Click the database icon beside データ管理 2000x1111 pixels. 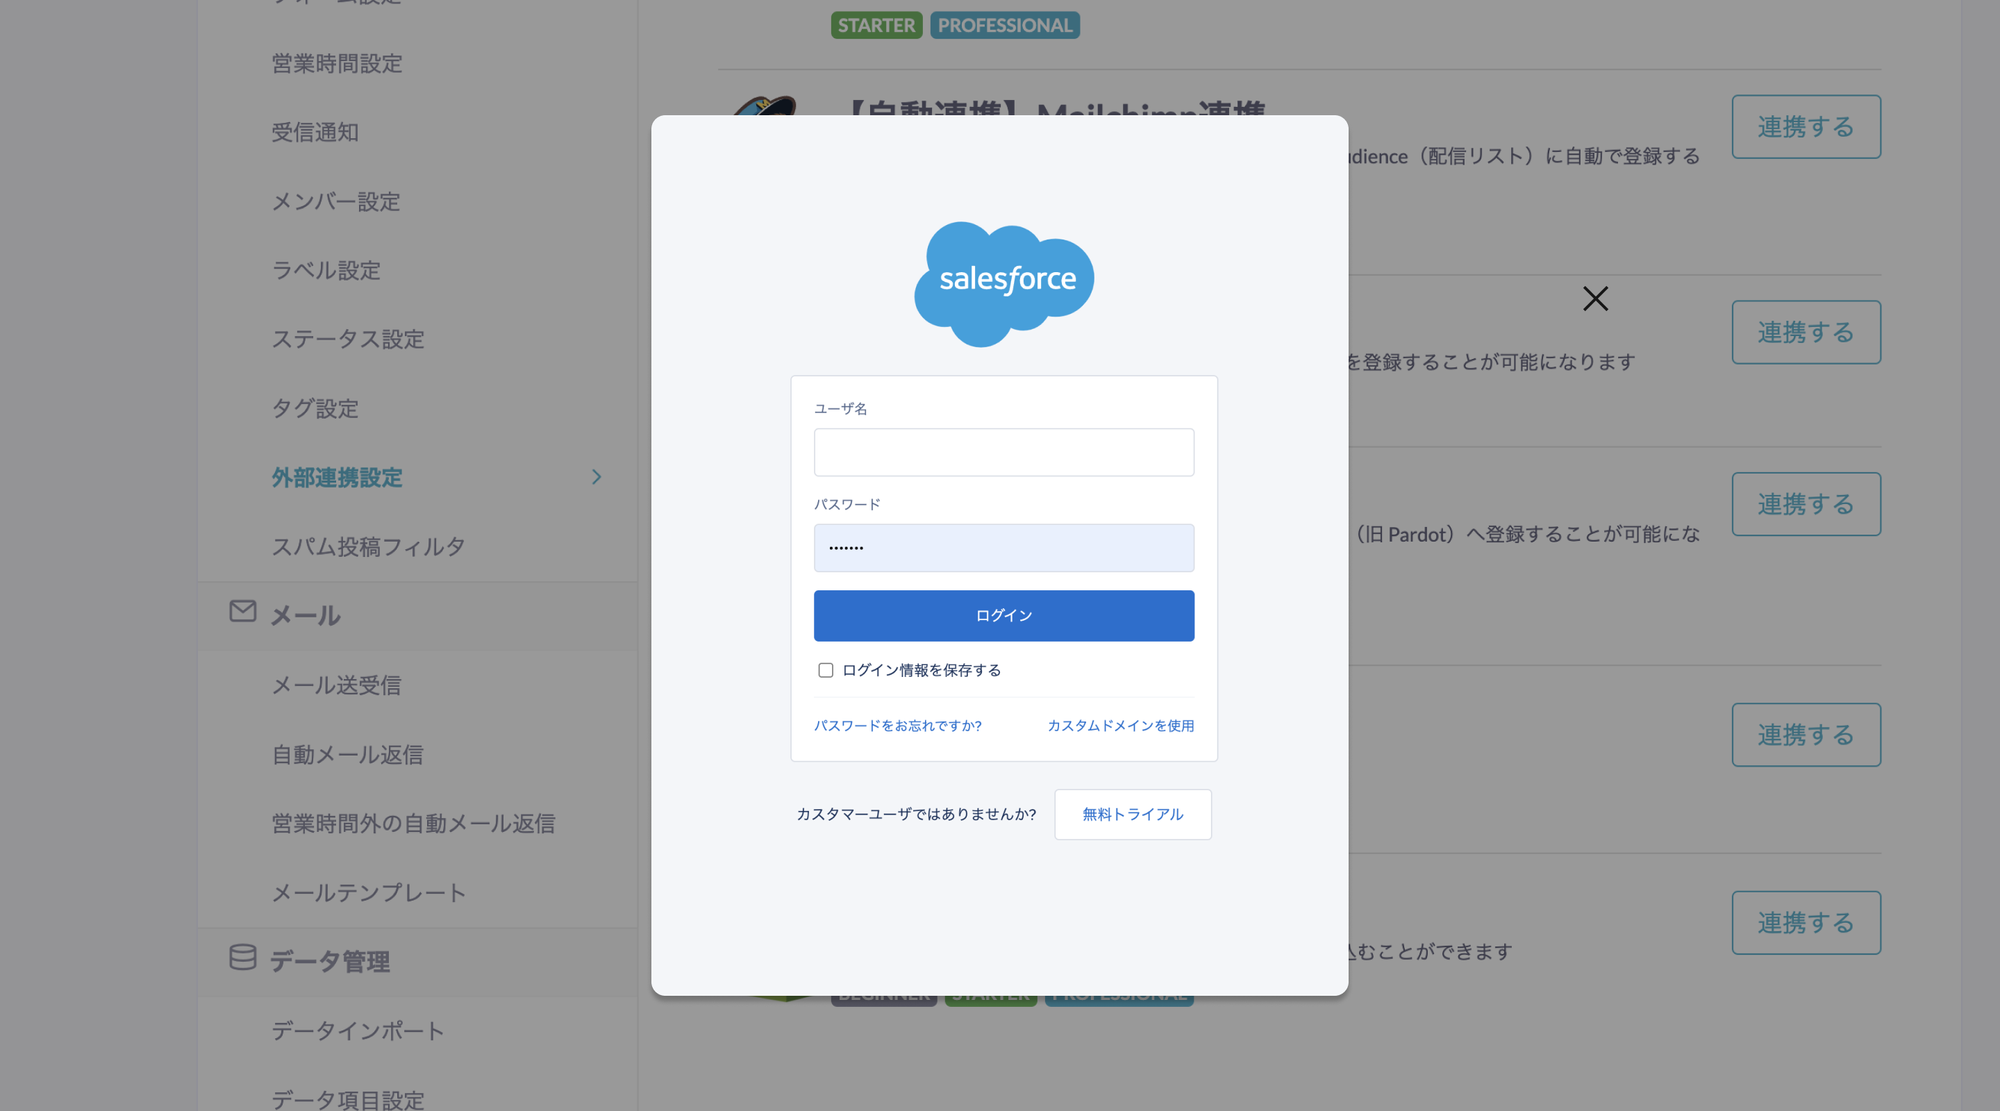(x=243, y=957)
